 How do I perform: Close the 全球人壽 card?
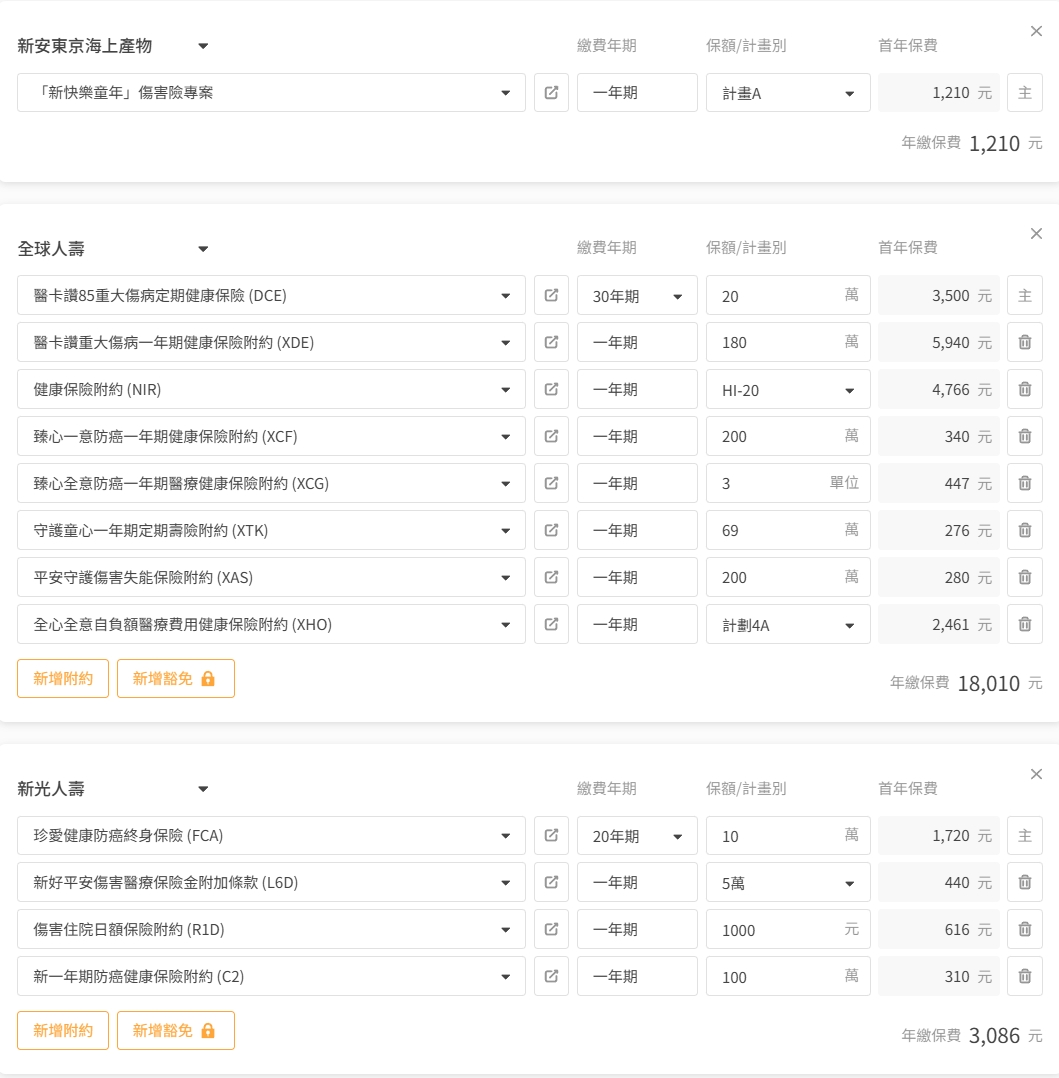1036,234
